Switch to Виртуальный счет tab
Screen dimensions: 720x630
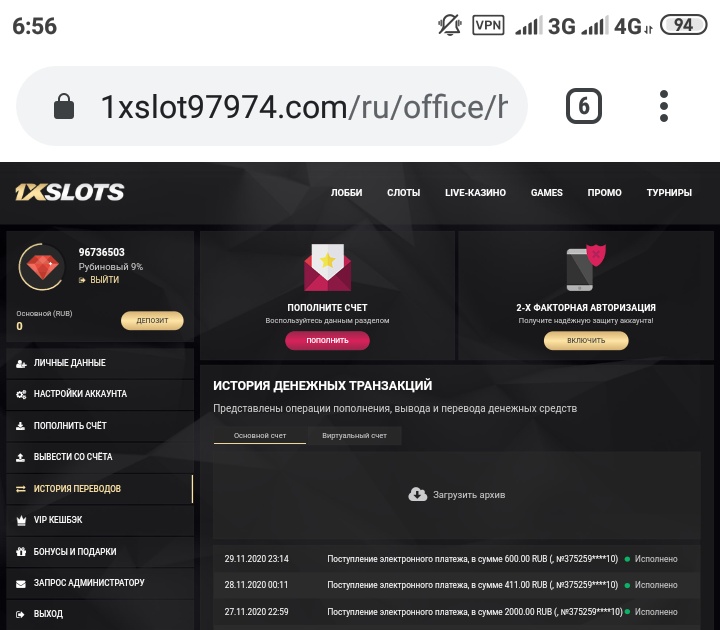tap(354, 435)
